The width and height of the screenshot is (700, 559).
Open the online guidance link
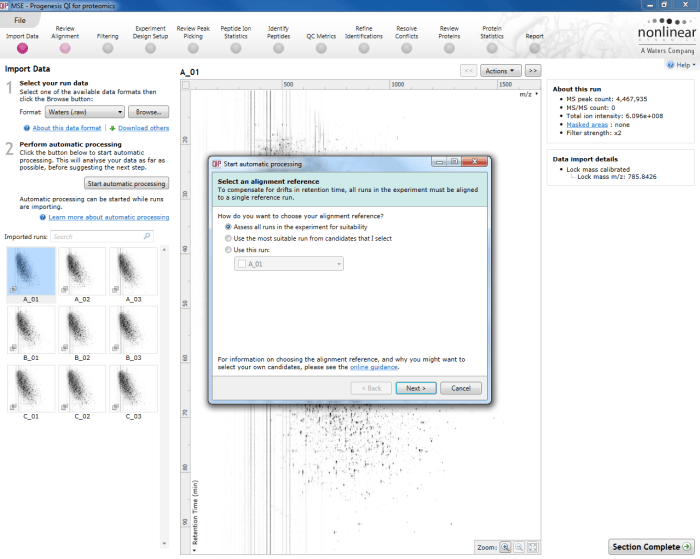click(374, 367)
